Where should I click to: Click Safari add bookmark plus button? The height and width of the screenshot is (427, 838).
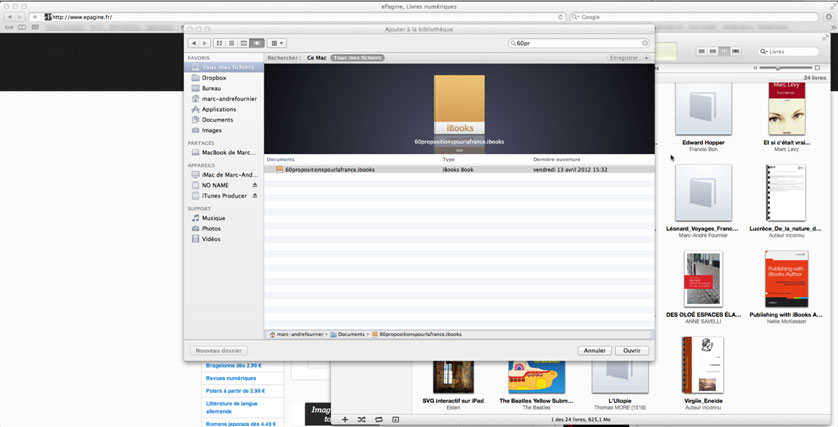pos(35,17)
